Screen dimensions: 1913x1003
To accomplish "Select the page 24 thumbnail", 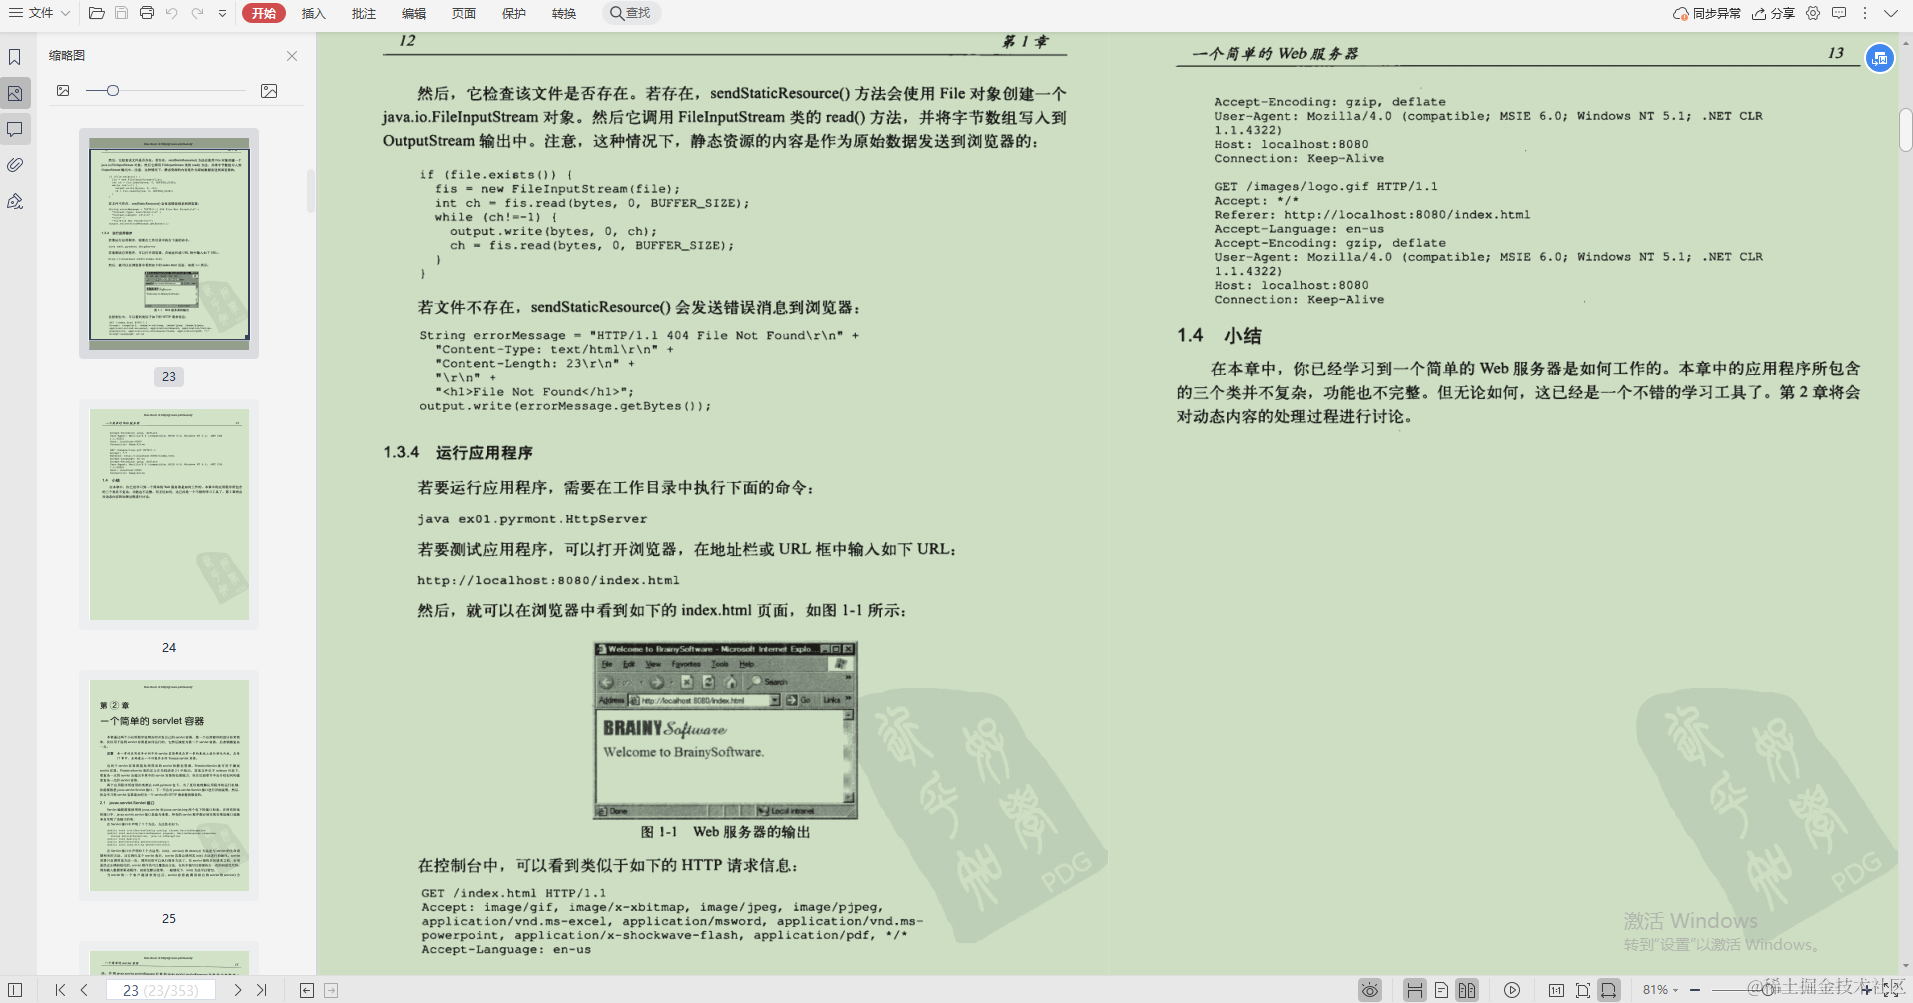I will tap(168, 515).
